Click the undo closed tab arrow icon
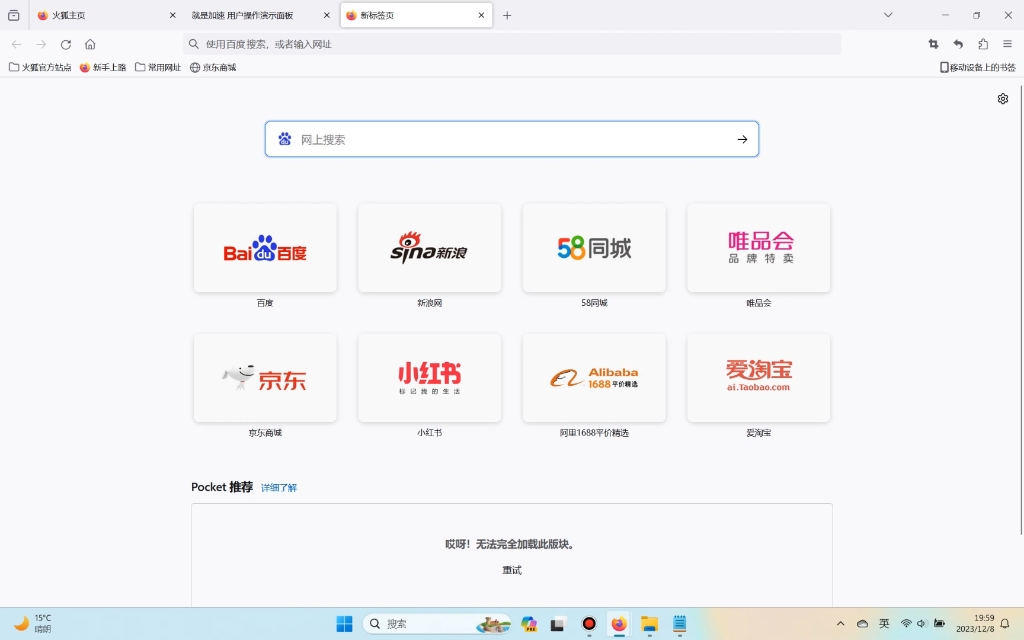1024x640 pixels. (958, 44)
